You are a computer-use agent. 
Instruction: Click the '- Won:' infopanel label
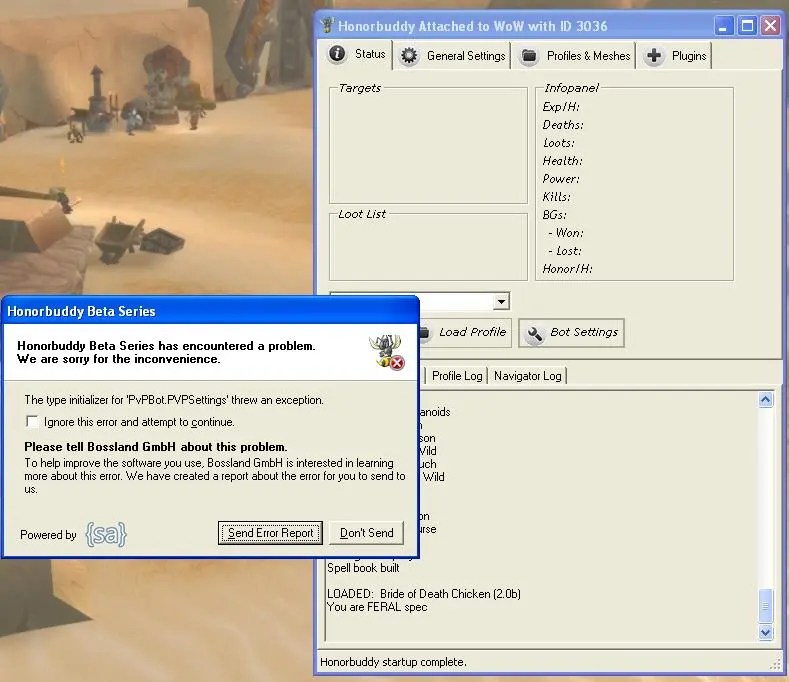[x=566, y=233]
